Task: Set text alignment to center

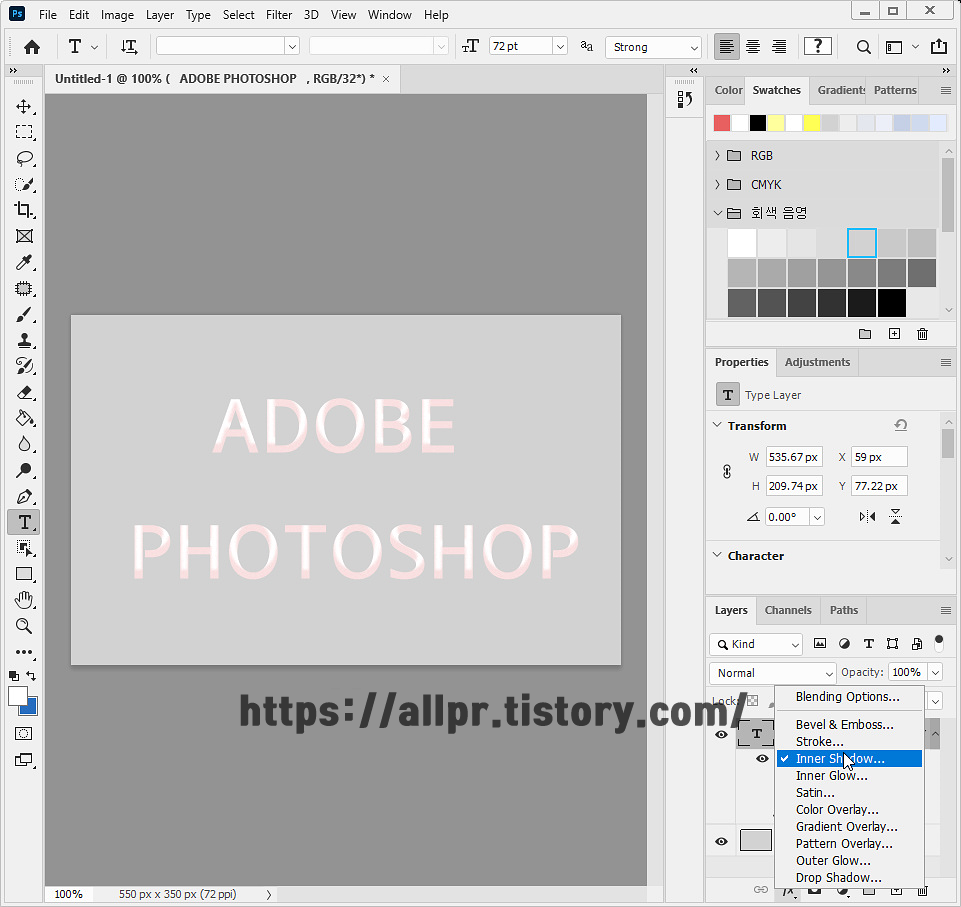Action: tap(753, 47)
